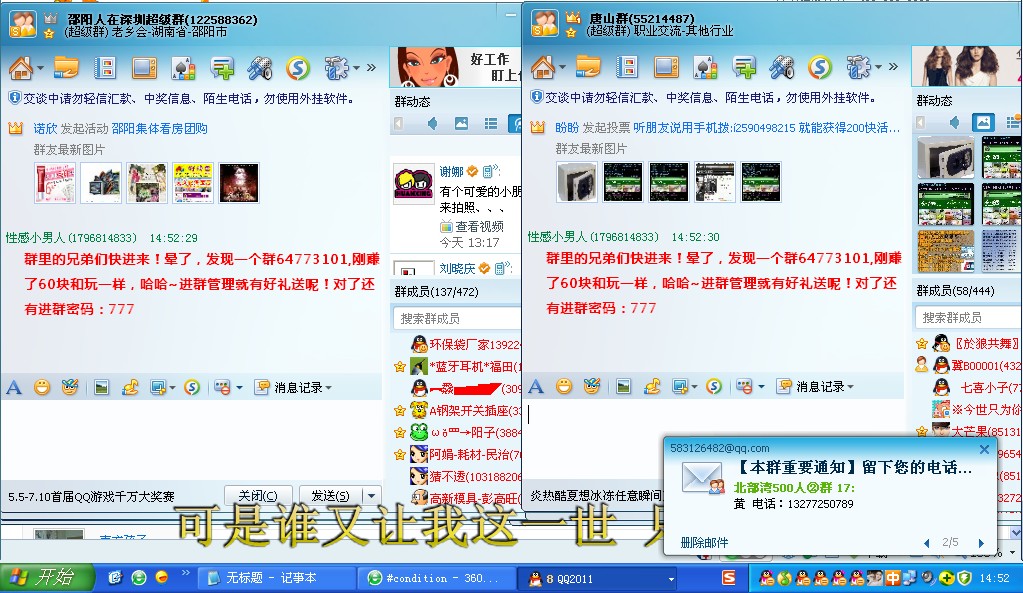Click sender 性感小男人(1796814833) in 唐山群 chat

(593, 237)
